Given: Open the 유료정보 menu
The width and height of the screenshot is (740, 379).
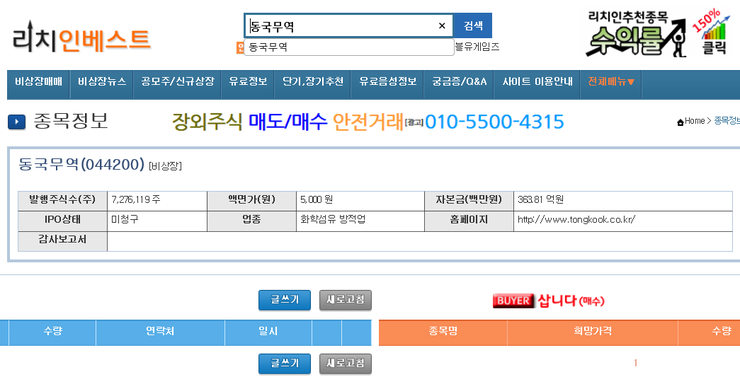Looking at the screenshot, I should 248,82.
